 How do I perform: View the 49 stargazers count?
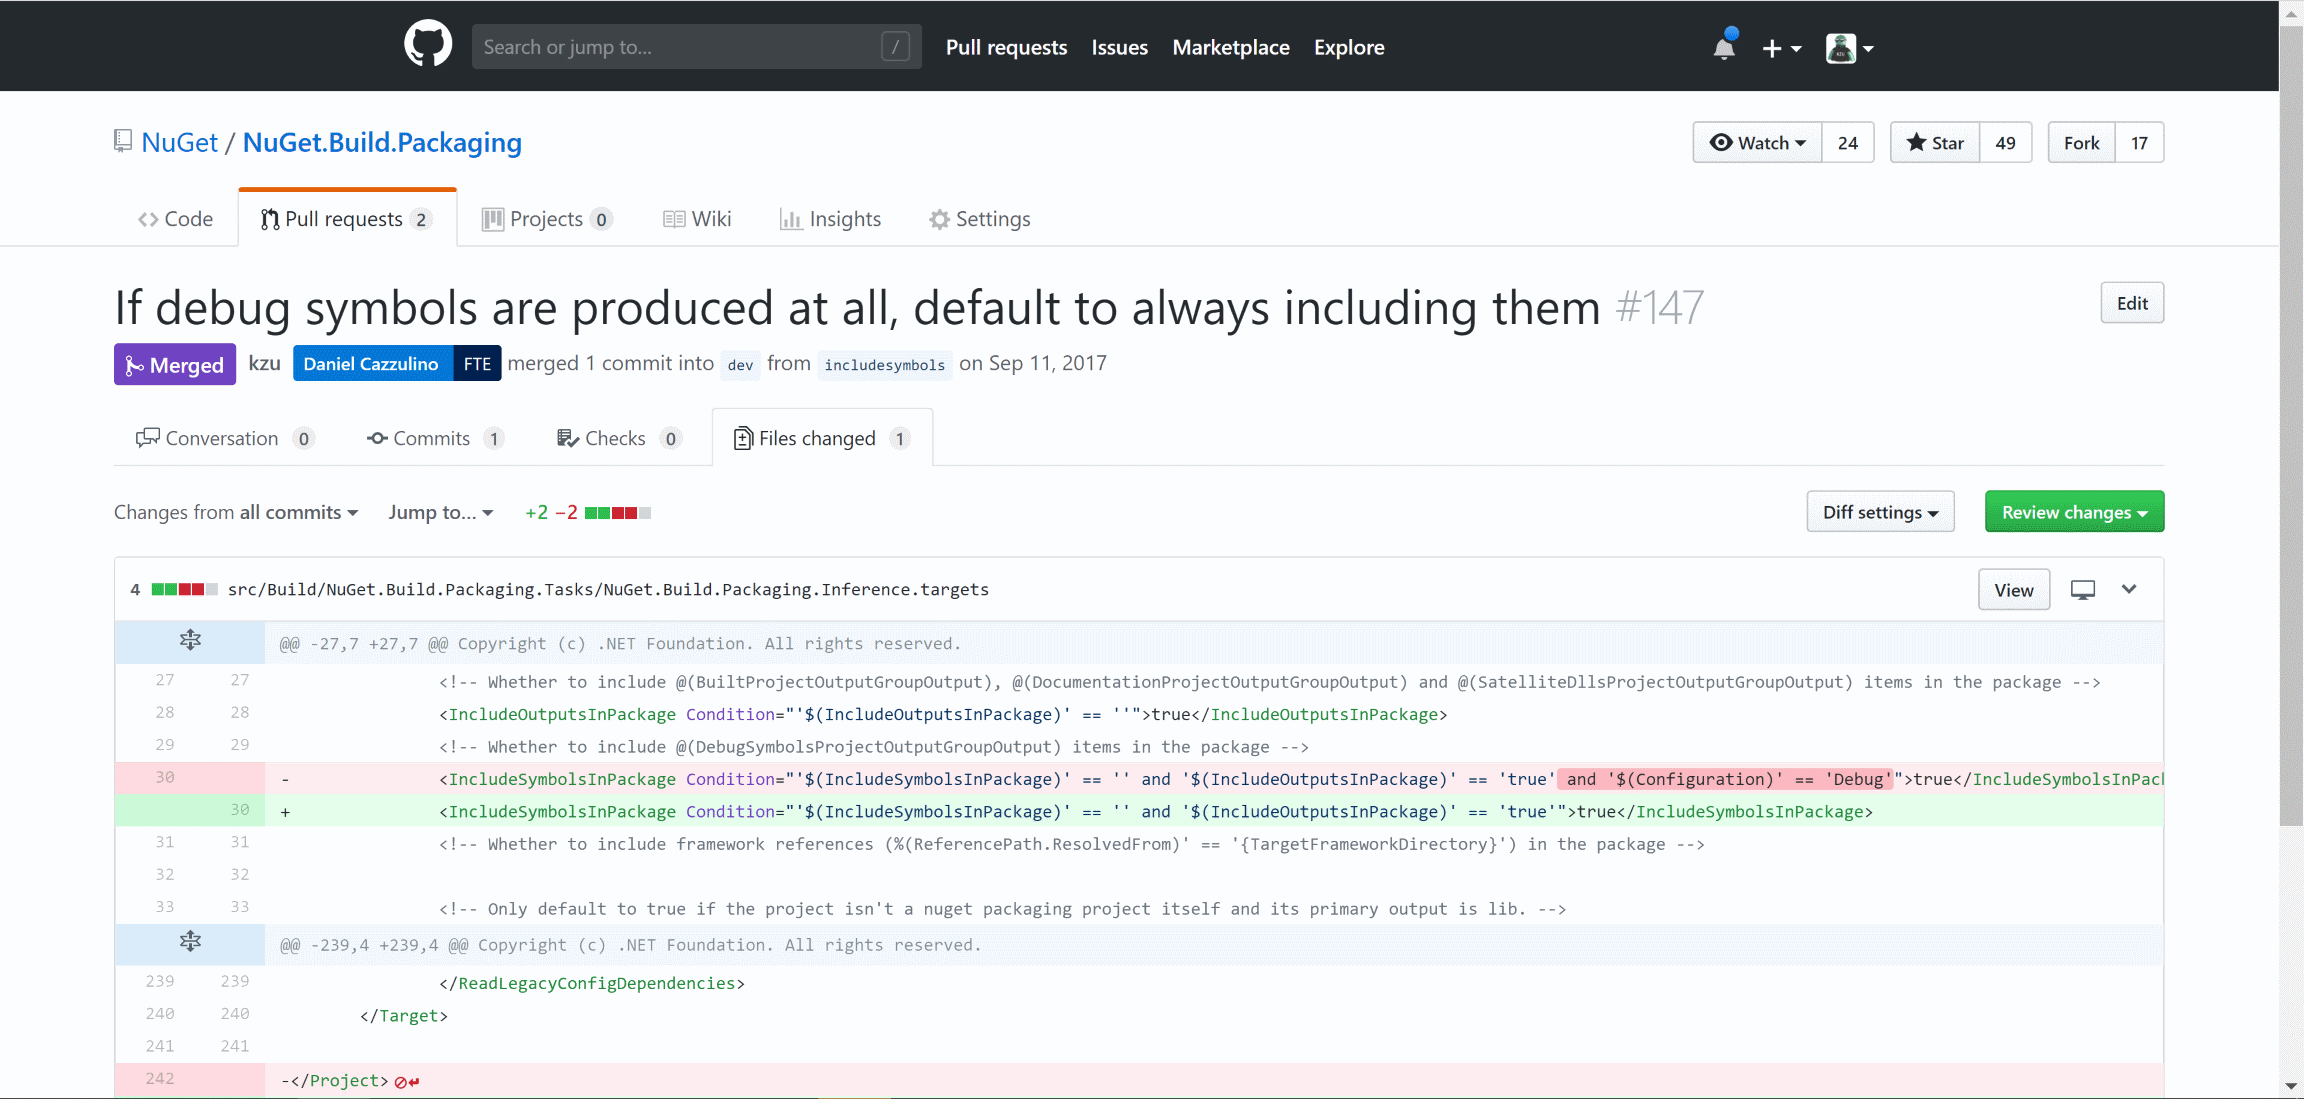[x=2005, y=142]
